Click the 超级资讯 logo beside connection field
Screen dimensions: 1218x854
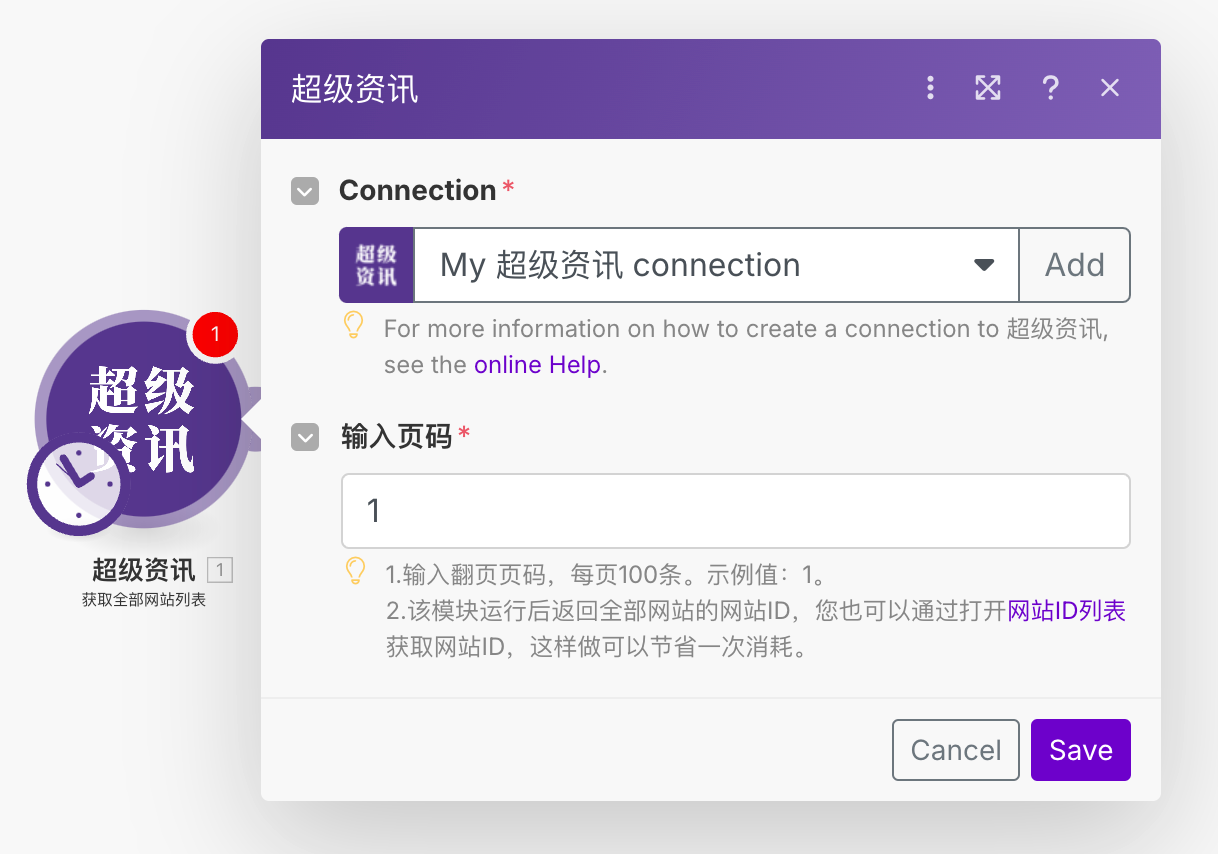point(376,265)
